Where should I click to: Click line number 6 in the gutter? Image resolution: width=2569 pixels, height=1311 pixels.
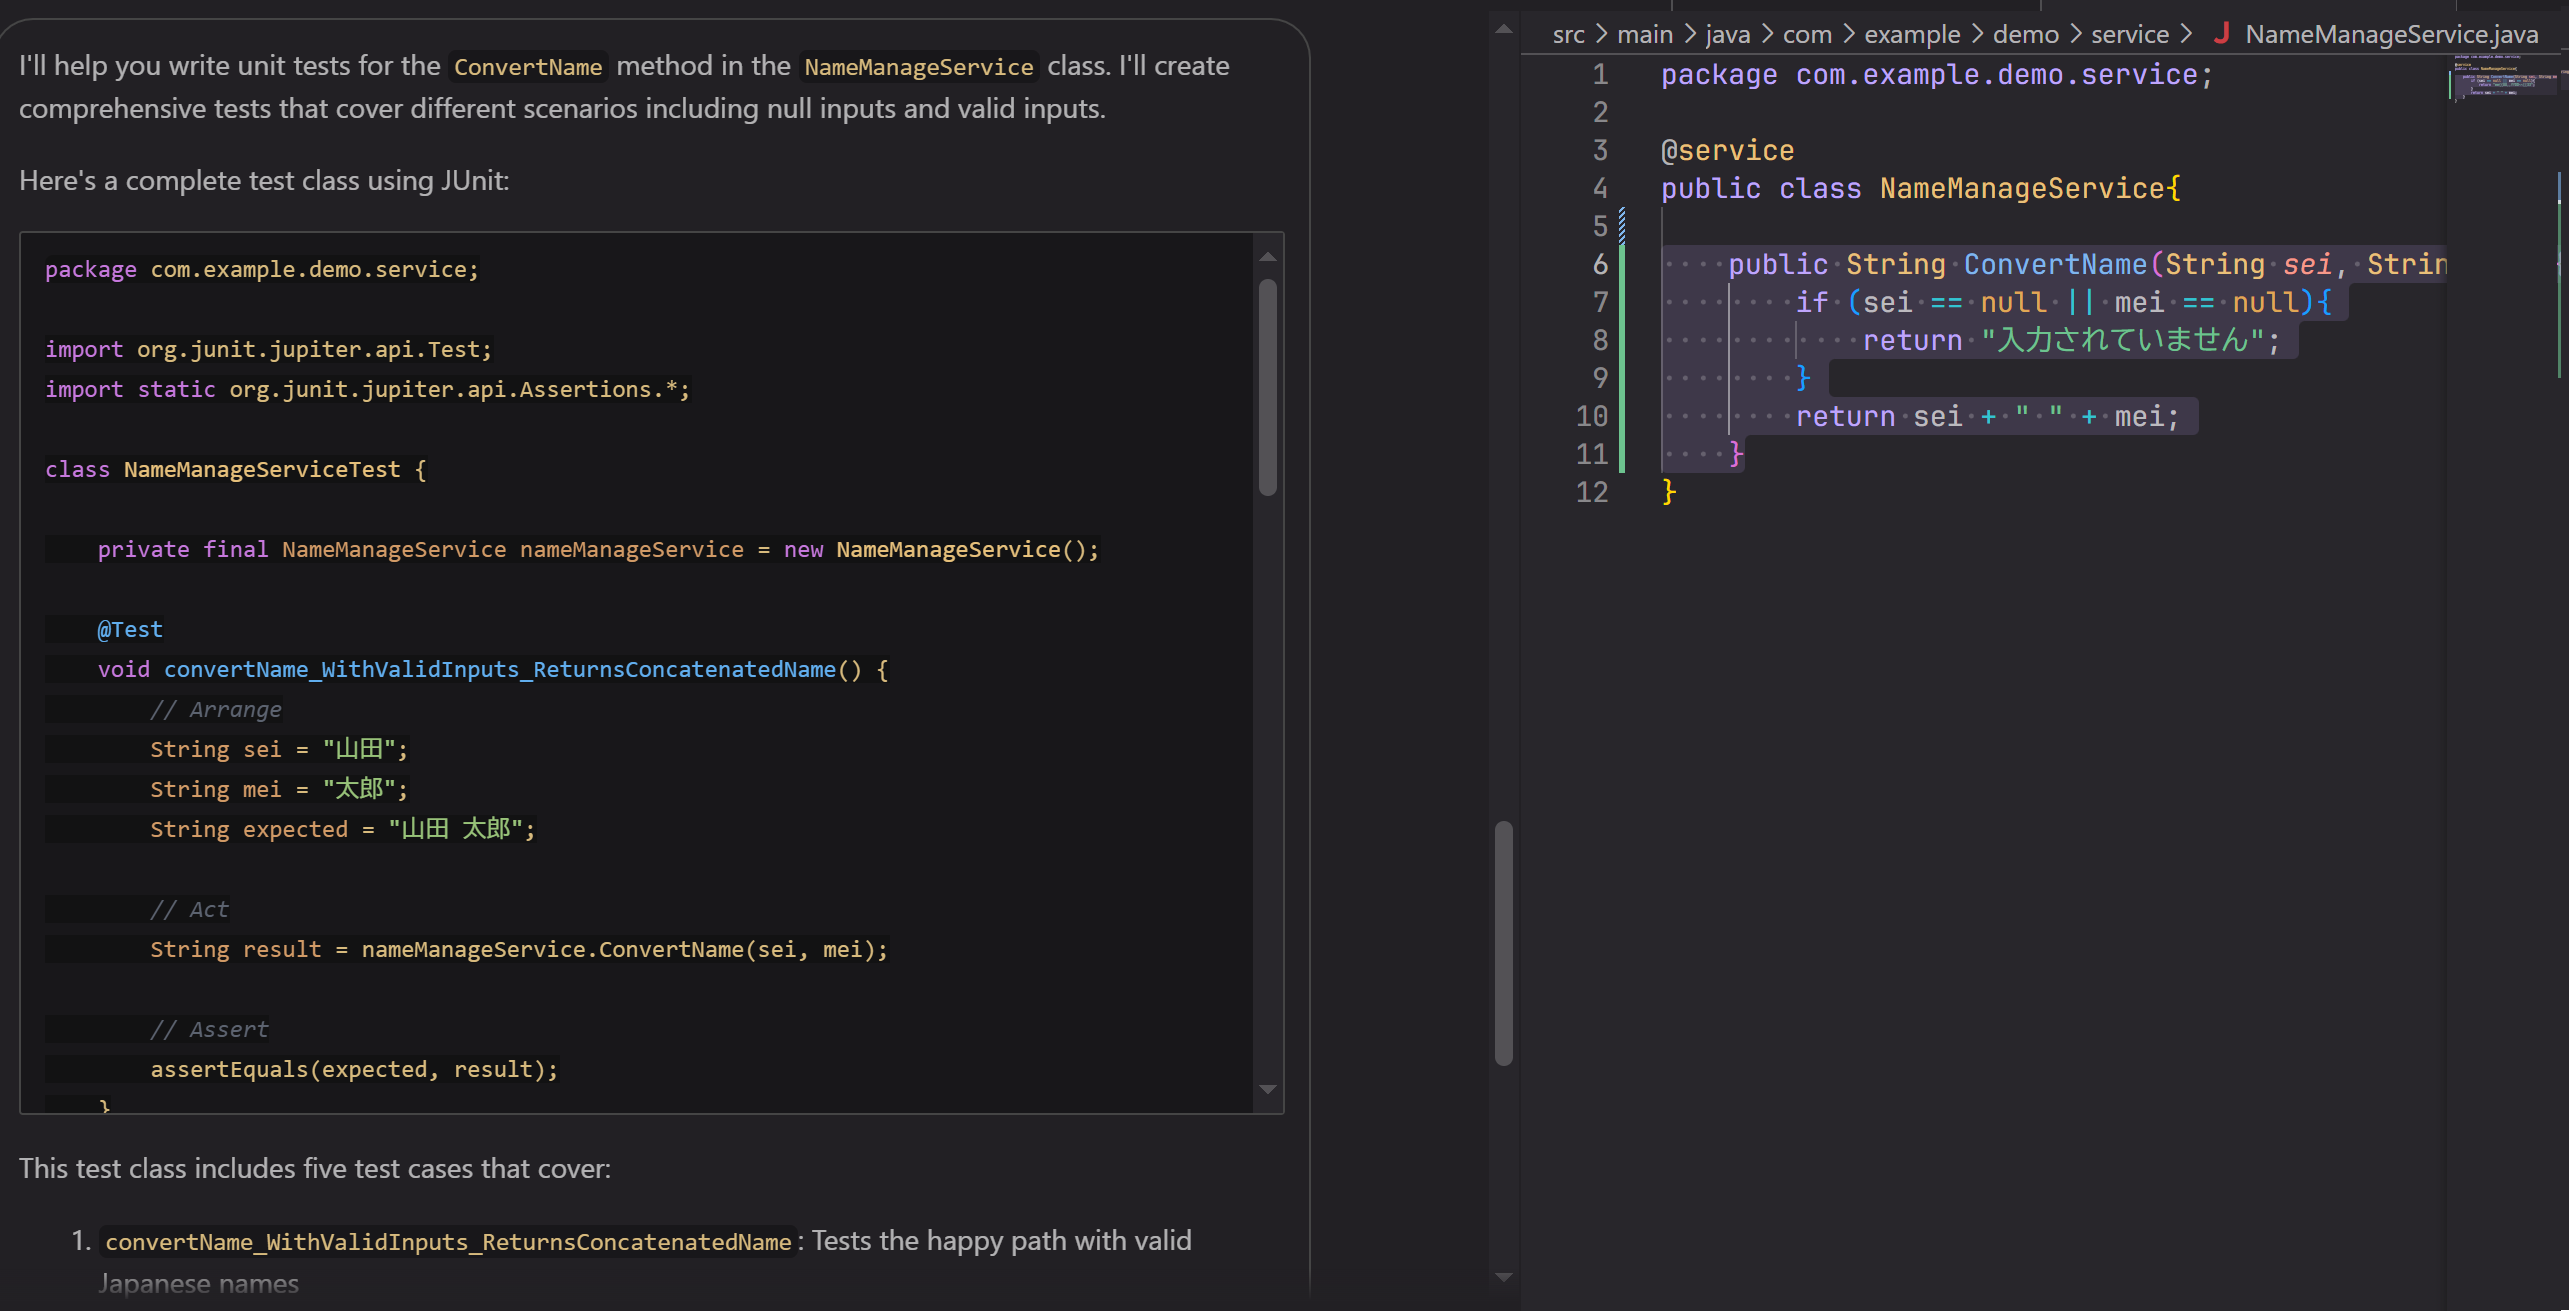(1600, 264)
